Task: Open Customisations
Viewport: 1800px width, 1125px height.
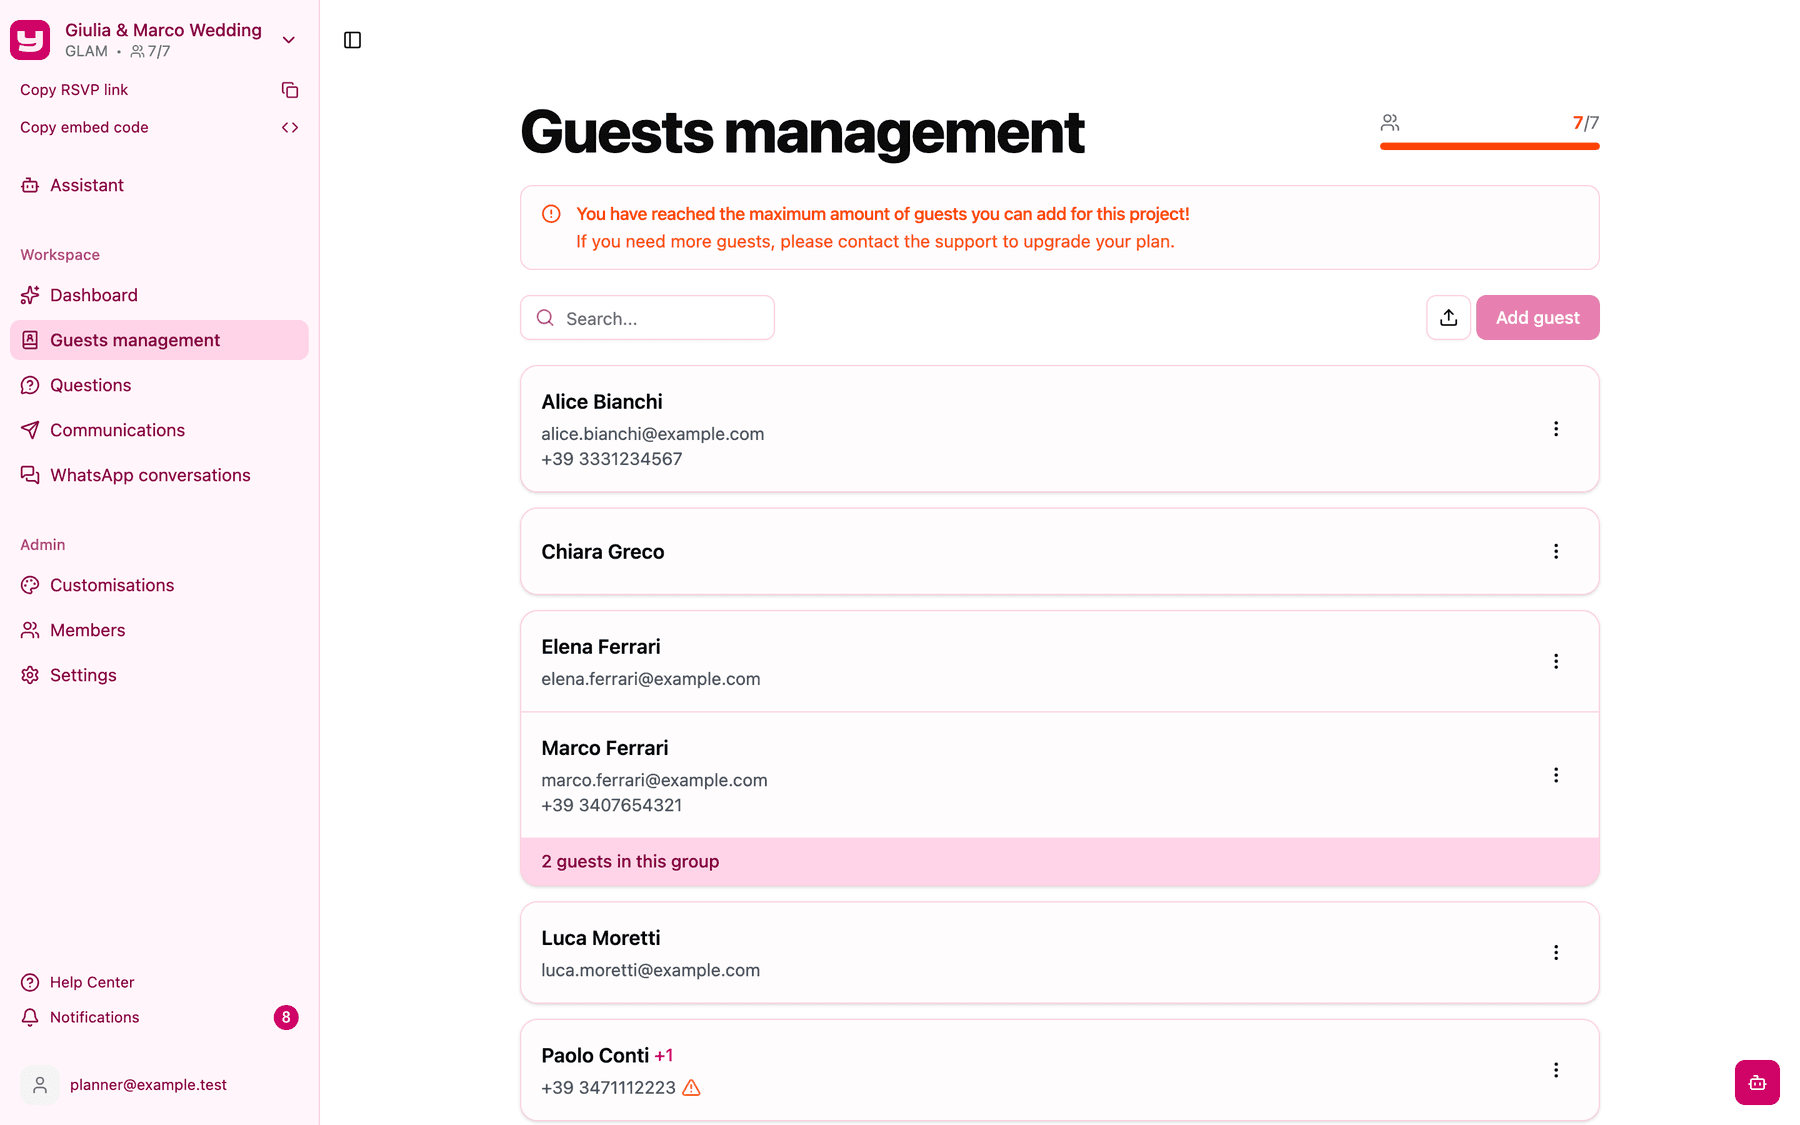Action: [159, 585]
